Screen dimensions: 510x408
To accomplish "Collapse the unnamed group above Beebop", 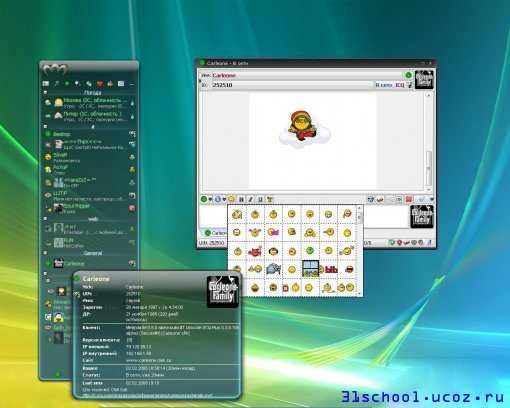I will (x=45, y=127).
